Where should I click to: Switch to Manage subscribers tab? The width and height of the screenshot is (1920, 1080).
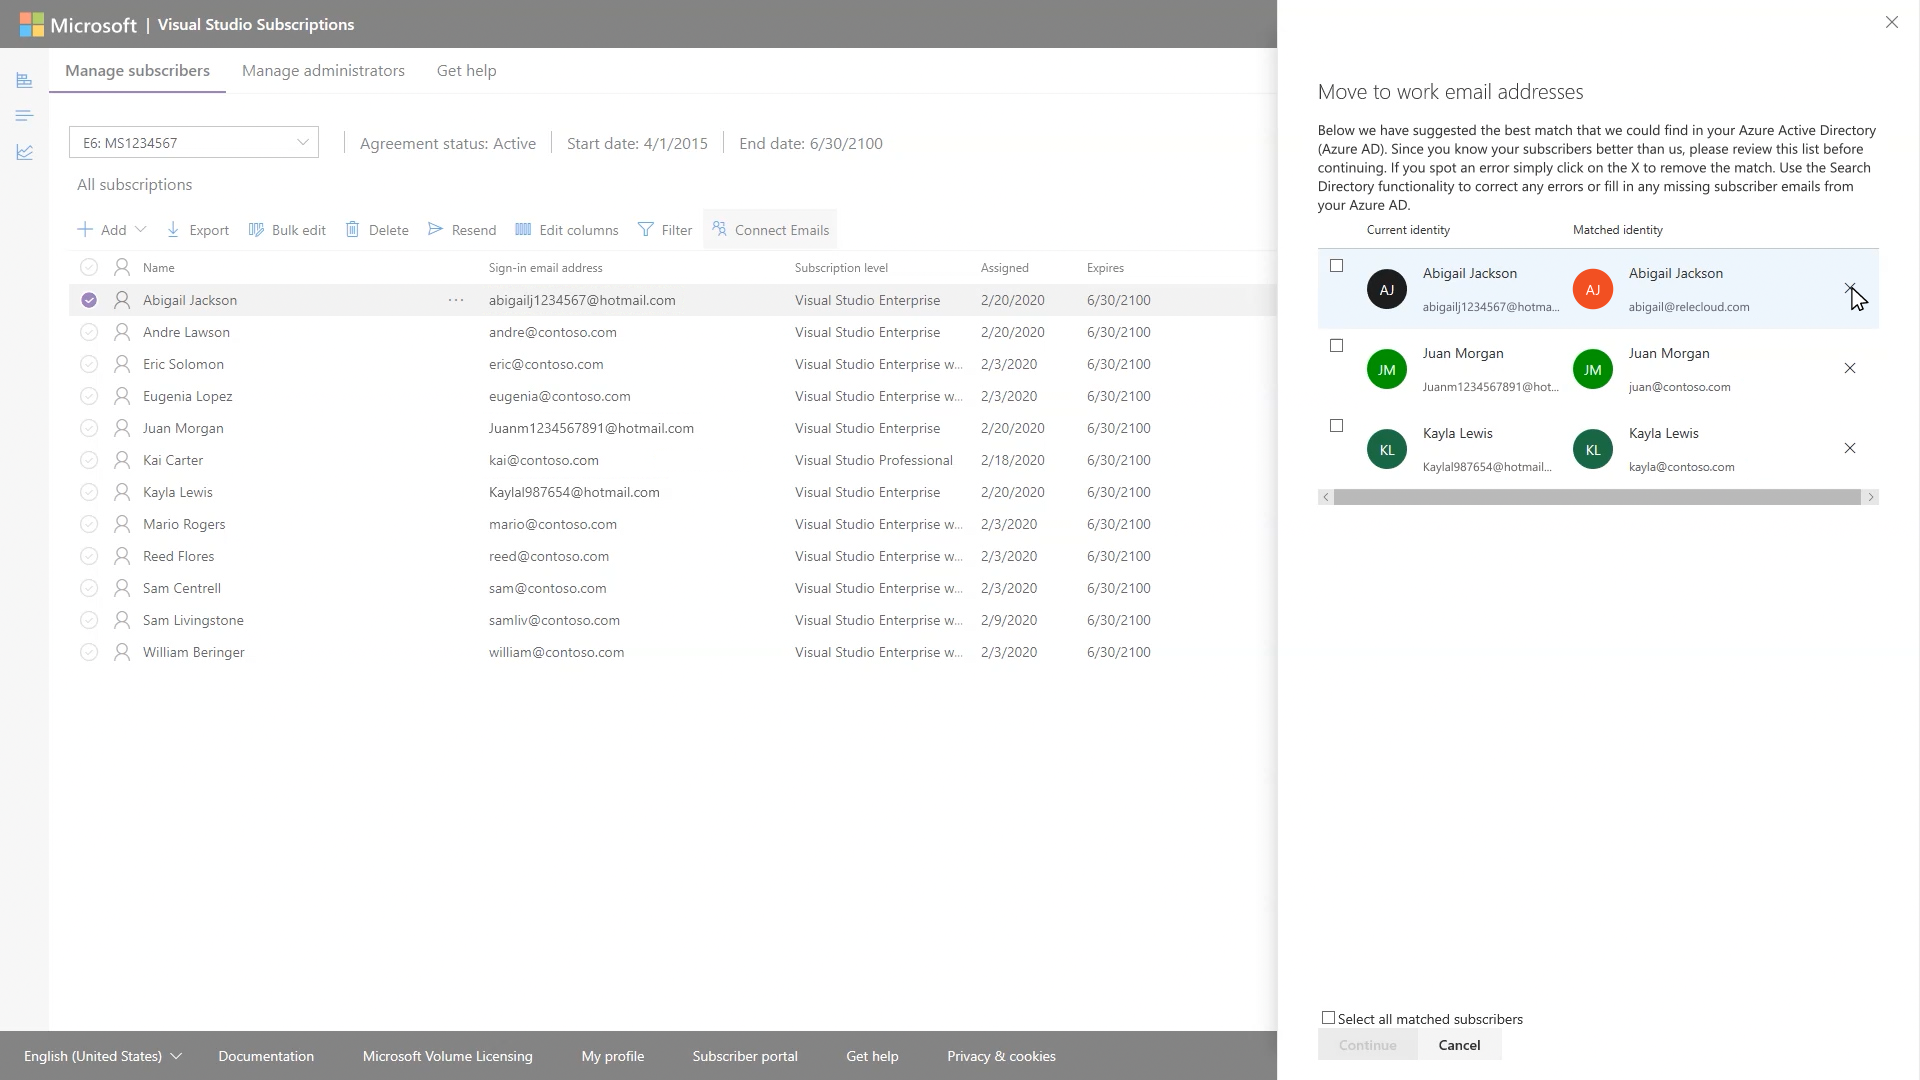137,70
